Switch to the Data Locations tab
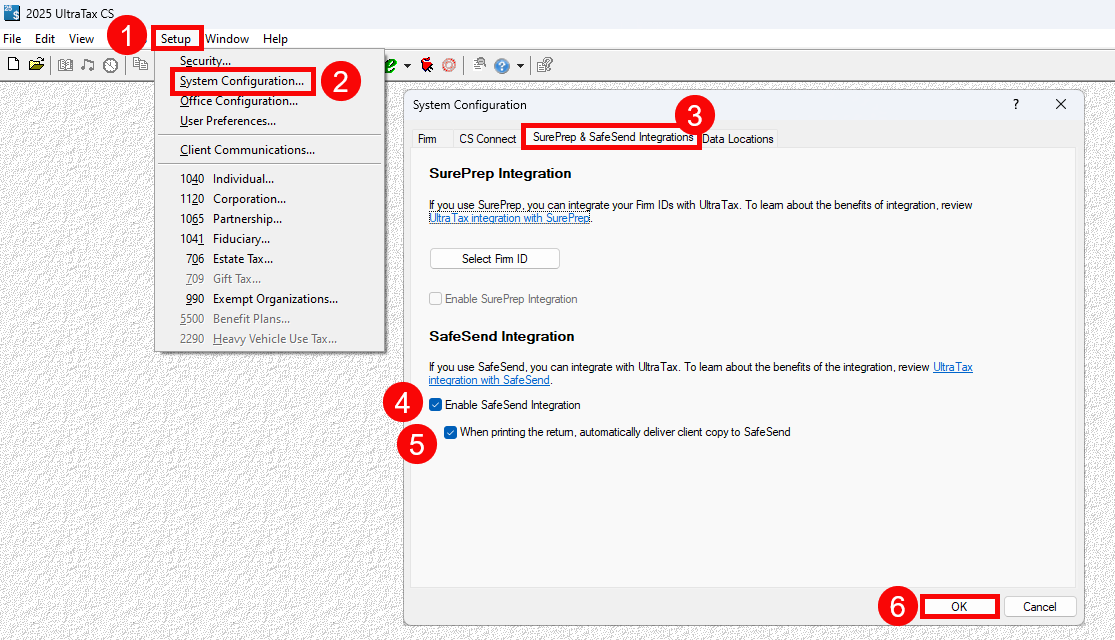1115x640 pixels. tap(738, 139)
